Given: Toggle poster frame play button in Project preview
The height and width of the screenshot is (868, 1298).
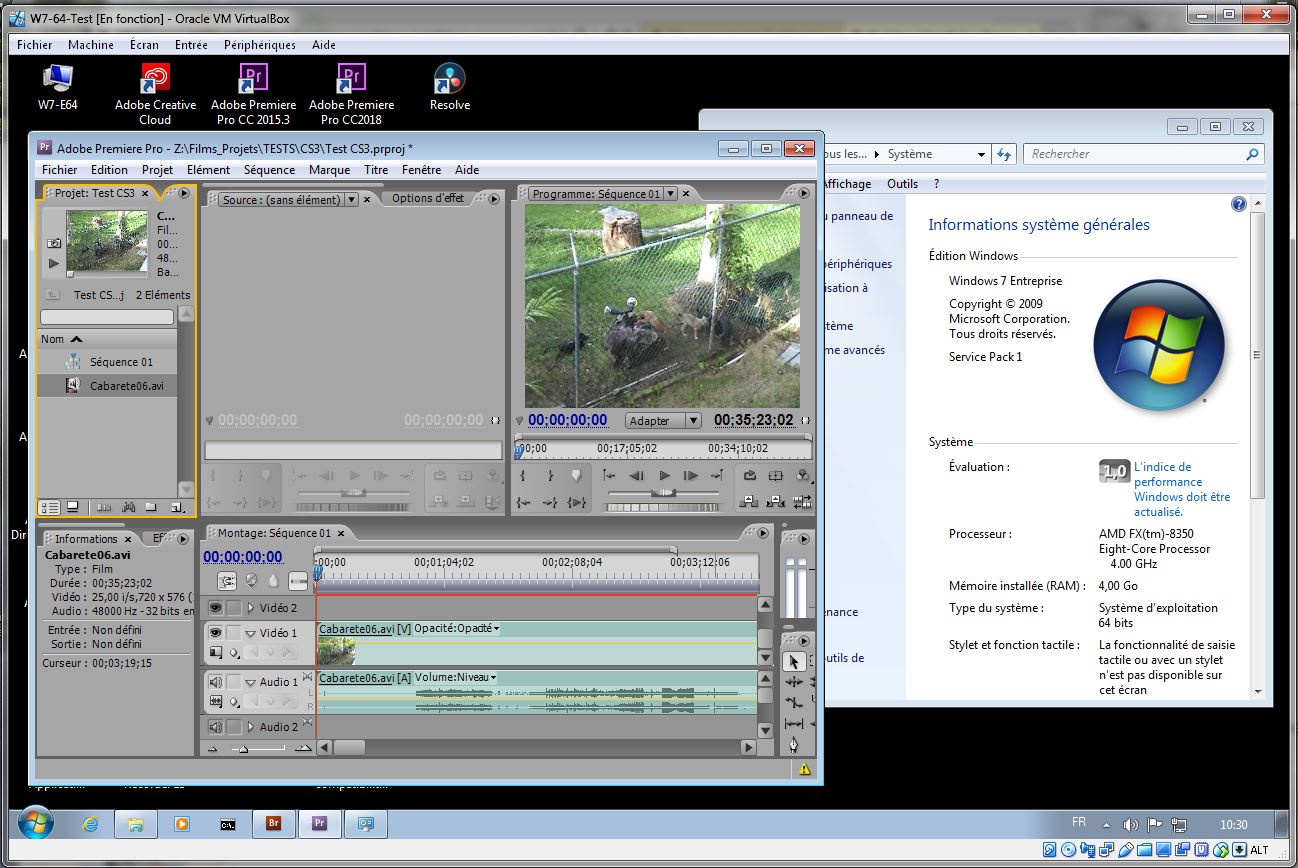Looking at the screenshot, I should click(x=54, y=263).
